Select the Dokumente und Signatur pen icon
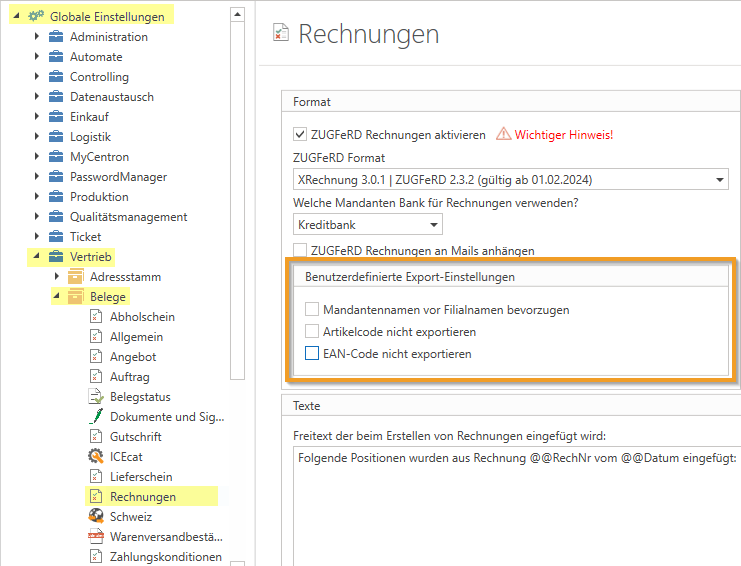741x566 pixels. (96, 416)
